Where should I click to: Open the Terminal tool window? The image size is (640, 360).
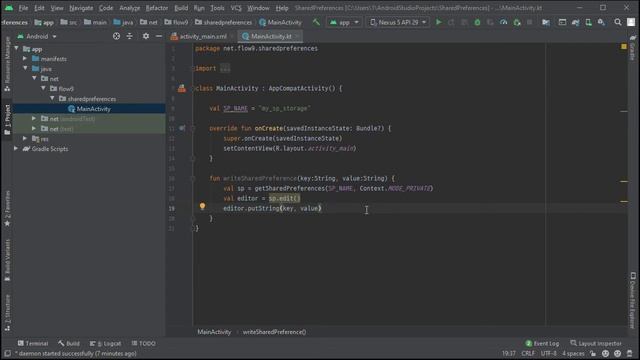pos(33,343)
